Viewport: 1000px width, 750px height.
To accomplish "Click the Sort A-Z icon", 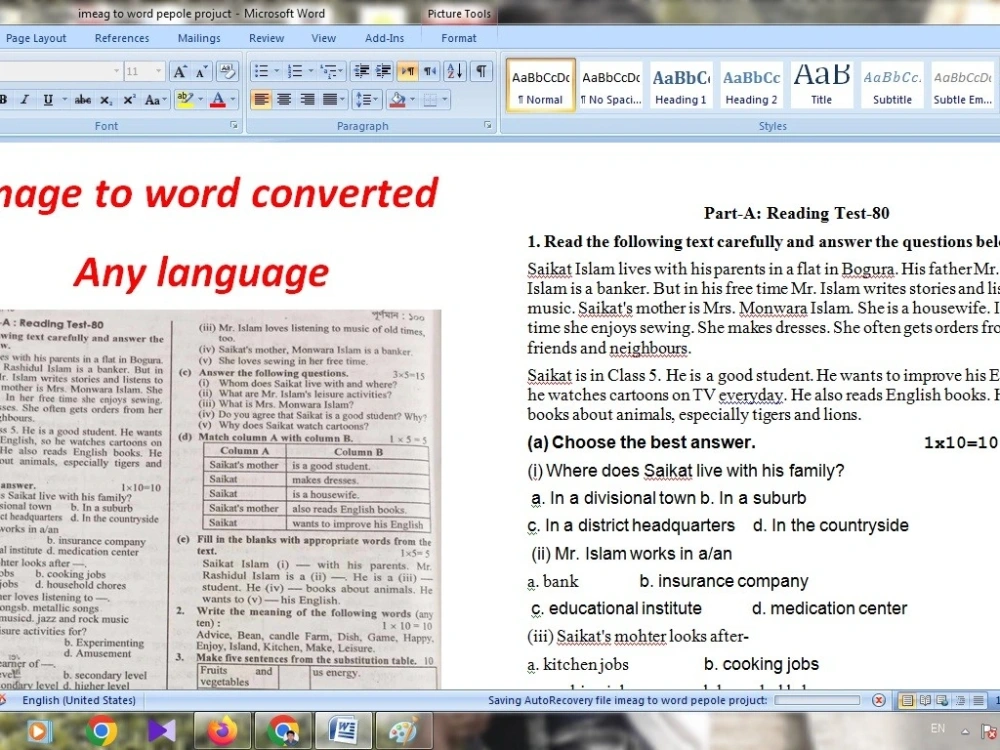I will click(x=455, y=71).
